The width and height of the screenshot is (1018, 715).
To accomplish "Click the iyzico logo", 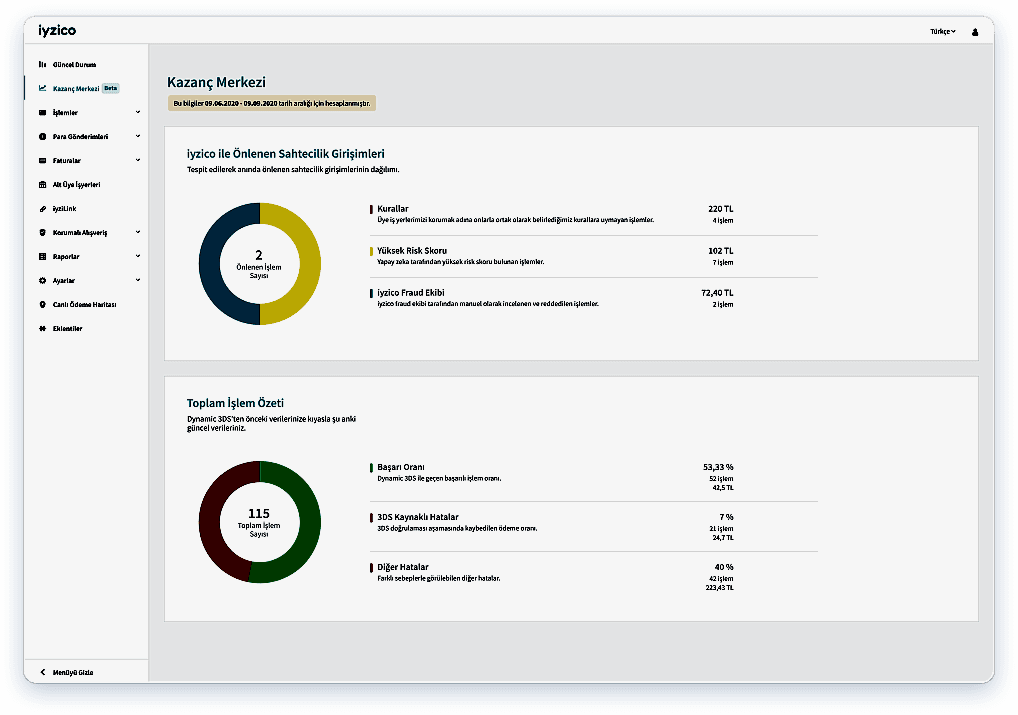I will pyautogui.click(x=57, y=31).
